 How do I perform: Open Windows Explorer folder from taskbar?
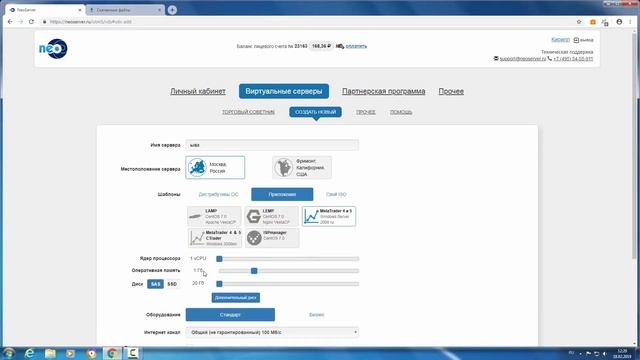tap(50, 353)
